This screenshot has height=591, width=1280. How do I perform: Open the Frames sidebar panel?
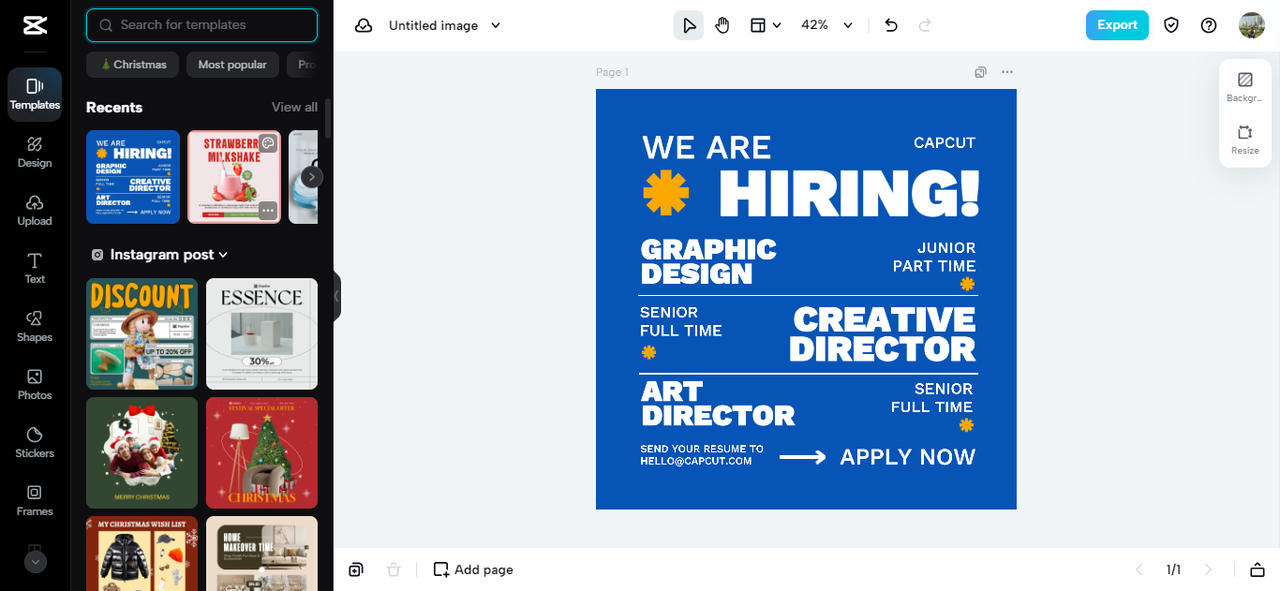point(35,500)
